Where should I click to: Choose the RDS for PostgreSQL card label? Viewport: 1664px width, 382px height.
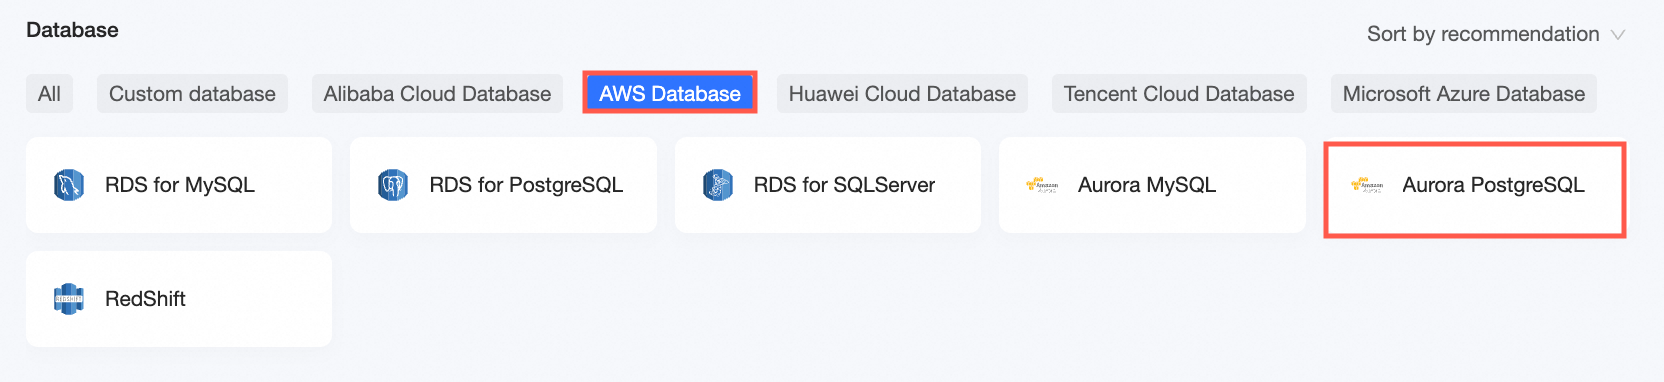point(526,185)
